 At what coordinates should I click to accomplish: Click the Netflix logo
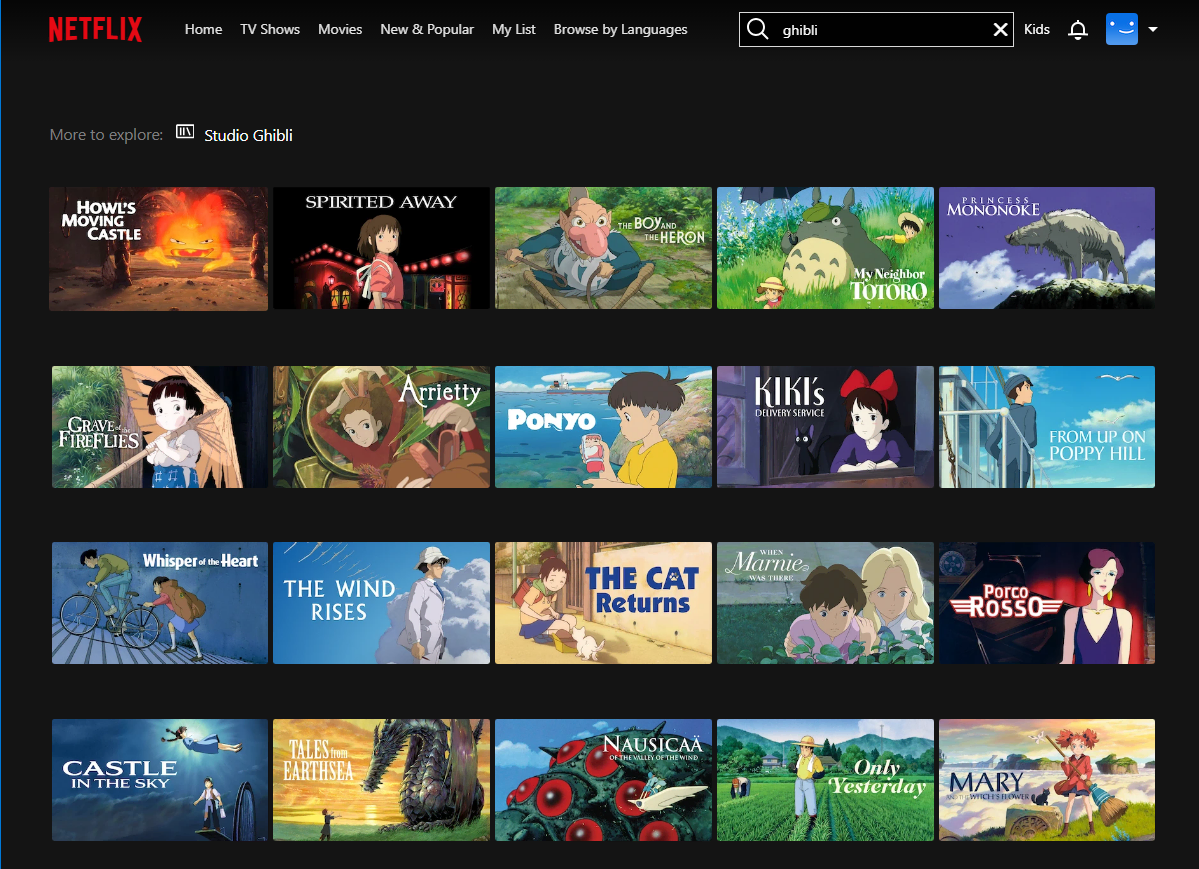pos(96,29)
